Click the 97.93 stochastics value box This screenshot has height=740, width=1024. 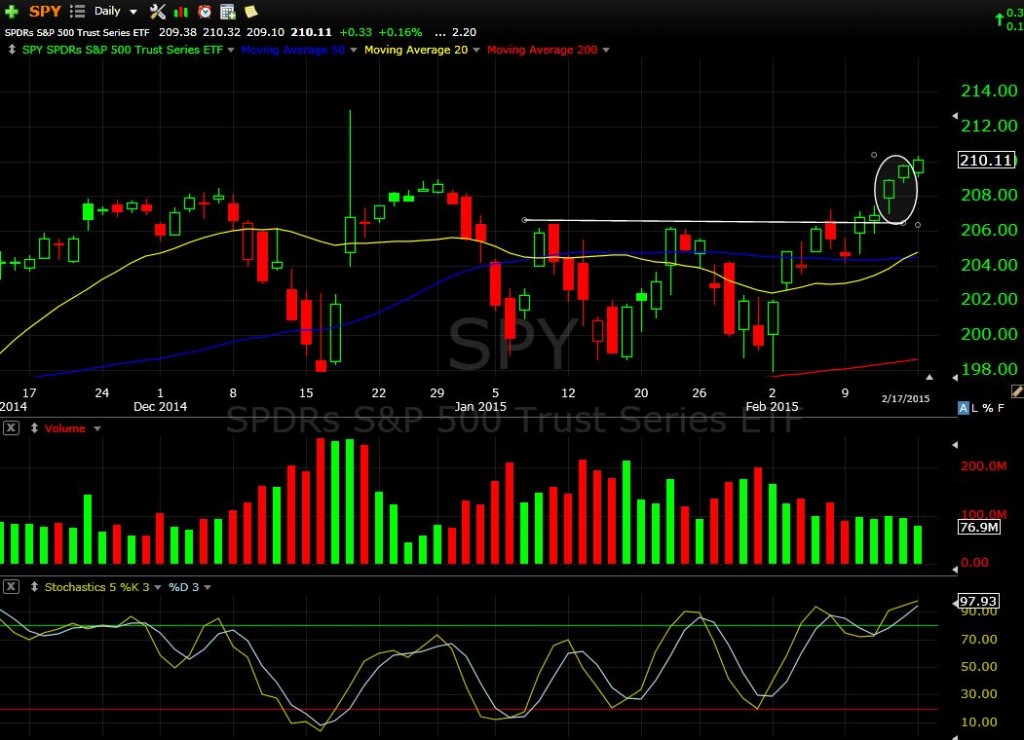pos(978,601)
